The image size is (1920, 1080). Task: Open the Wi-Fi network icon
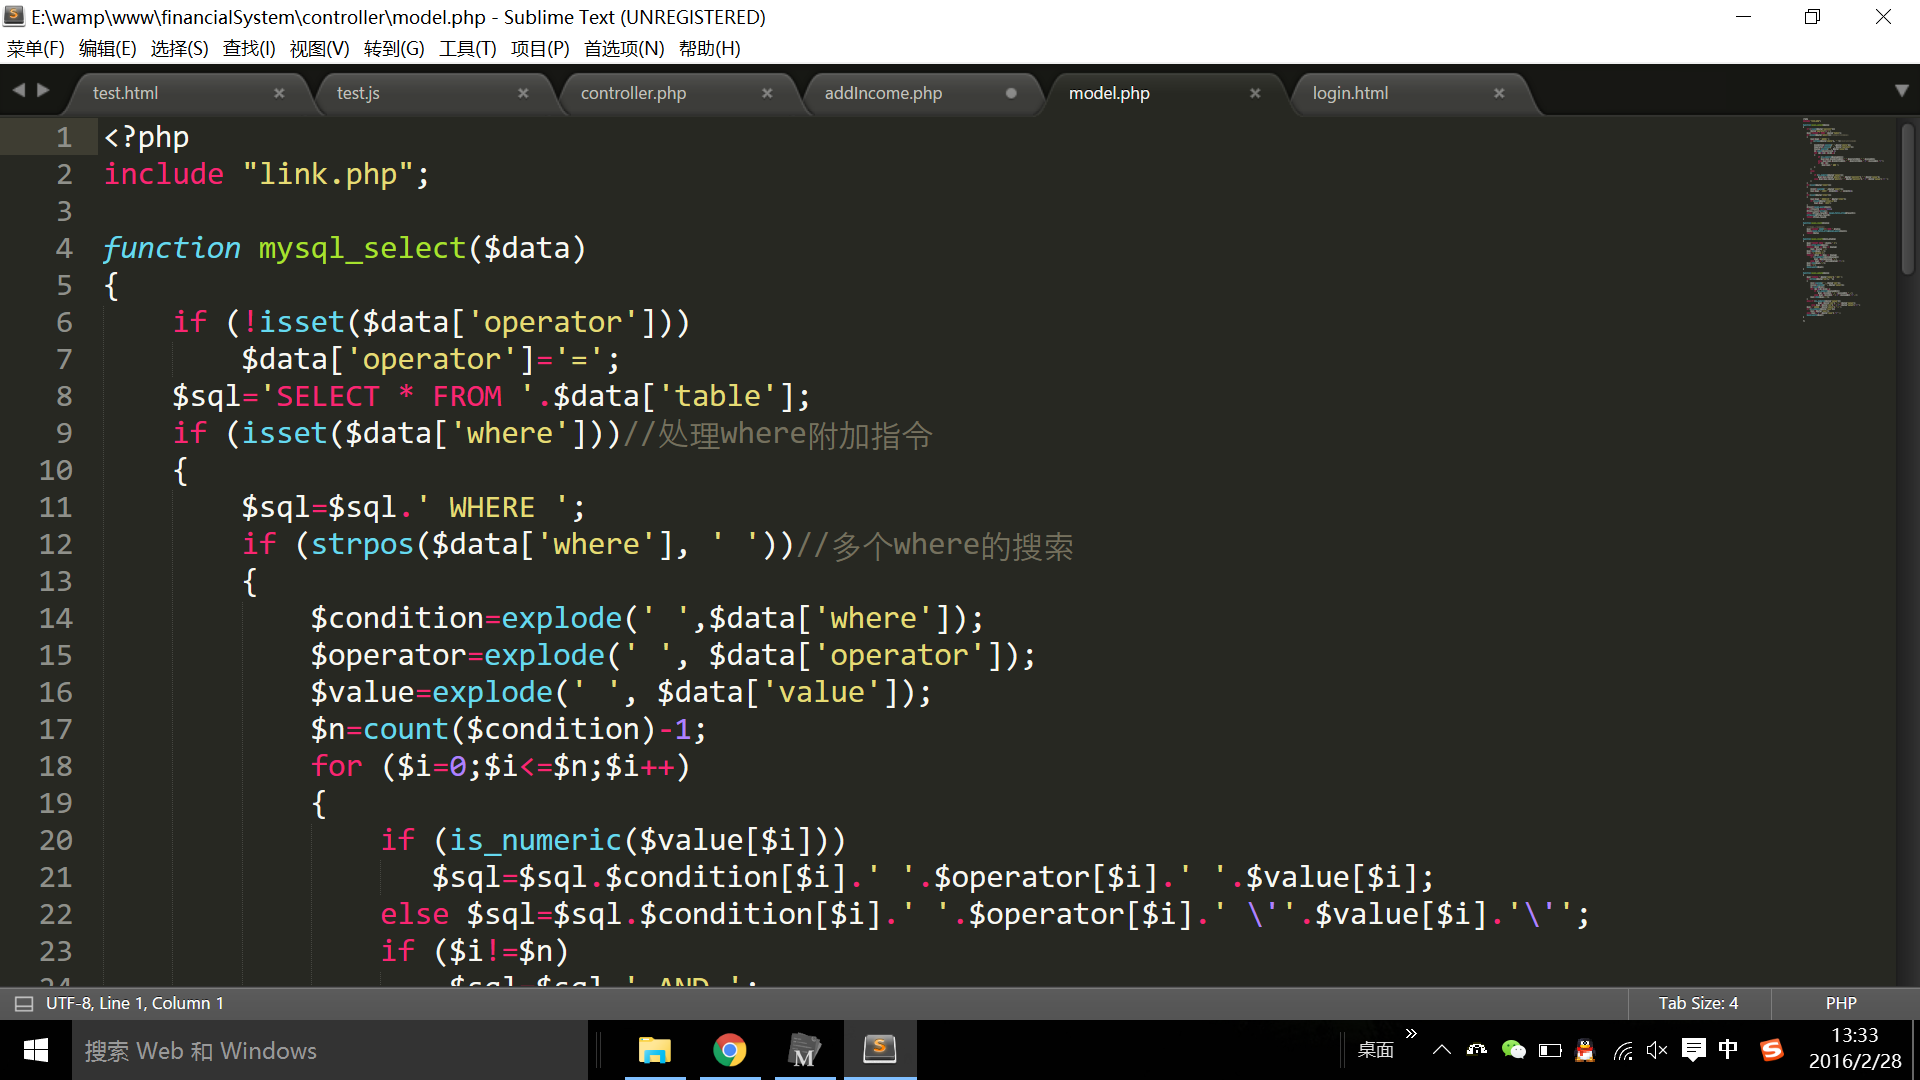pos(1622,1050)
